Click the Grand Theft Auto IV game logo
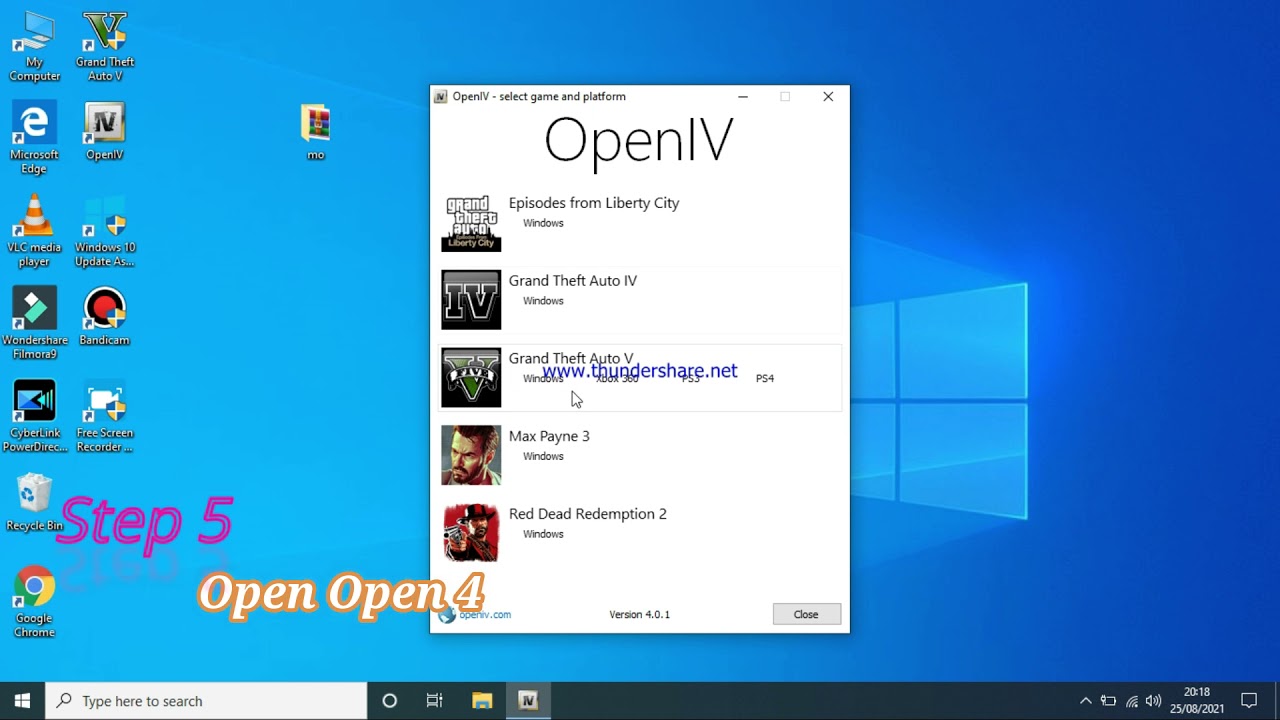The height and width of the screenshot is (720, 1280). pos(471,300)
